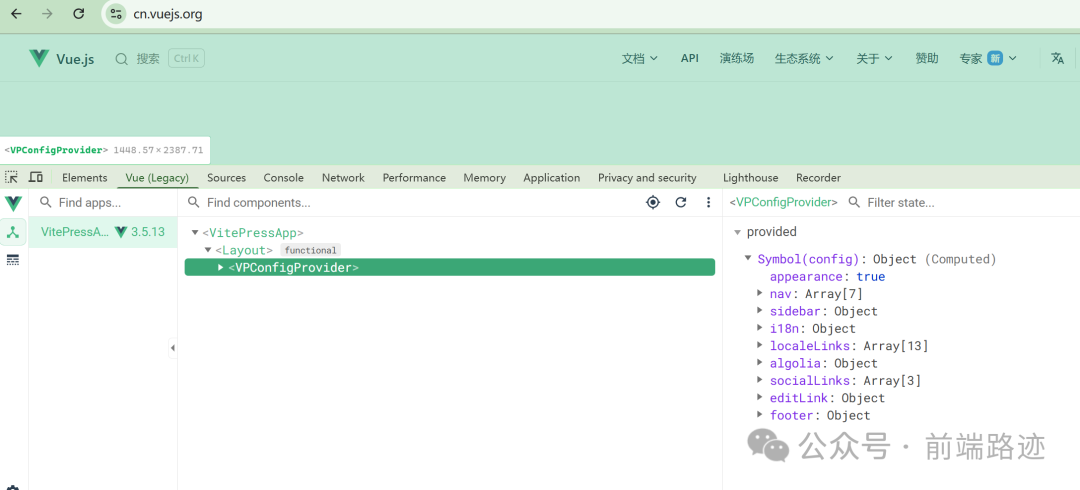Screen dimensions: 1080x490
Task: Open the API nav link
Action: coord(689,59)
